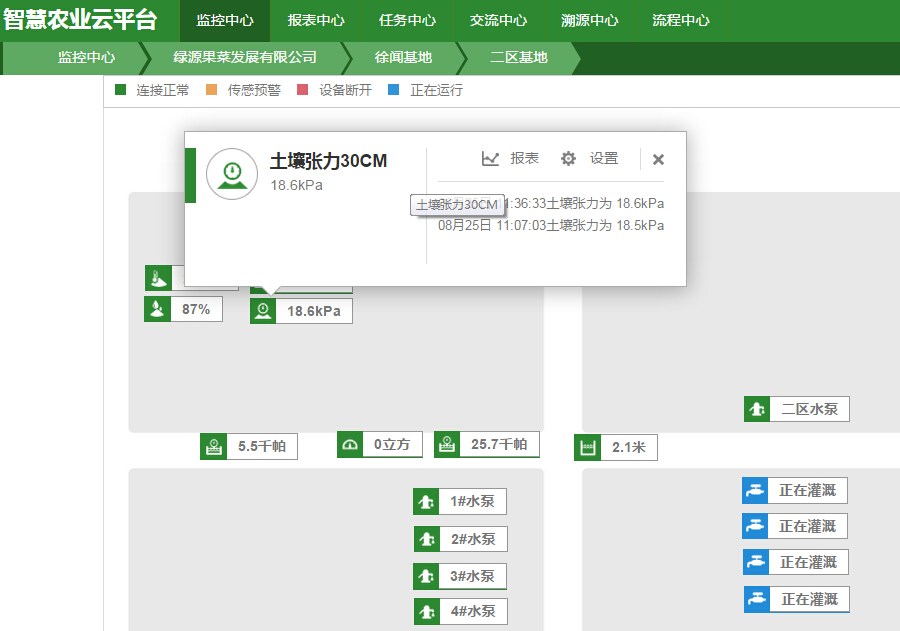Select the 3#水泵 label button
This screenshot has width=900, height=631.
pos(472,576)
